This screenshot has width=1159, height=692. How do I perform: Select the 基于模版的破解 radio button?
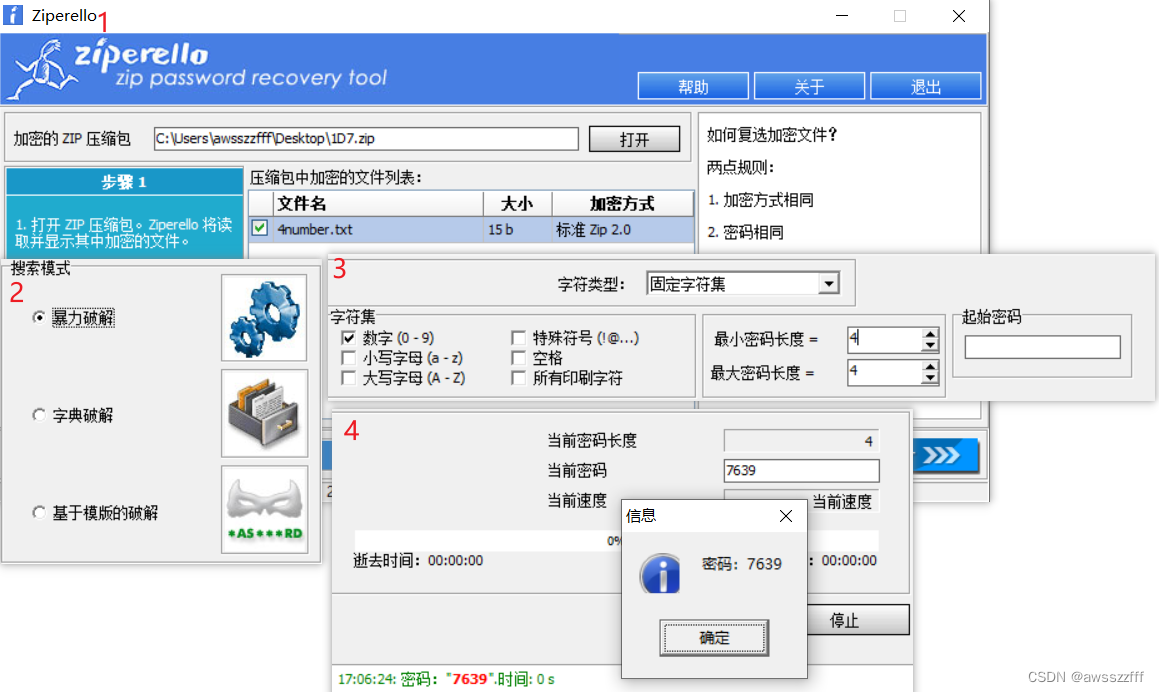pos(39,512)
